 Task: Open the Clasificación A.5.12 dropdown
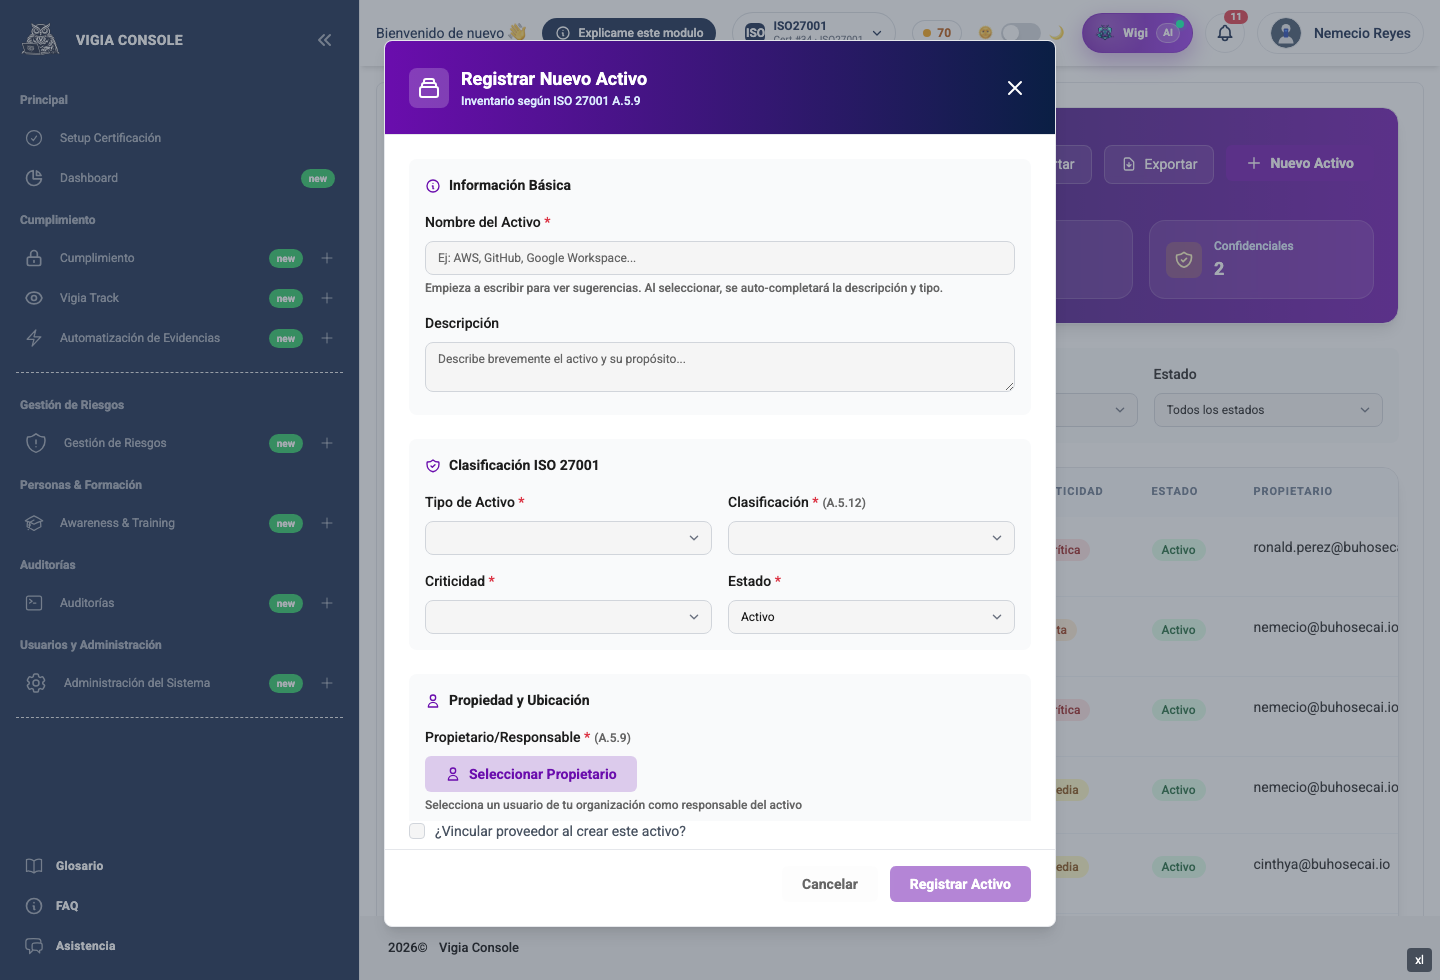(871, 538)
